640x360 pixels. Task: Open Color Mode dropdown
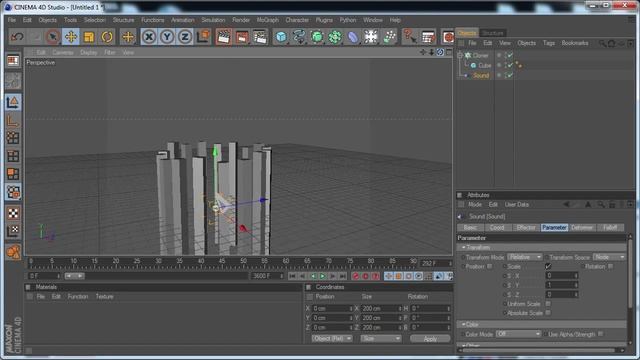click(x=518, y=334)
